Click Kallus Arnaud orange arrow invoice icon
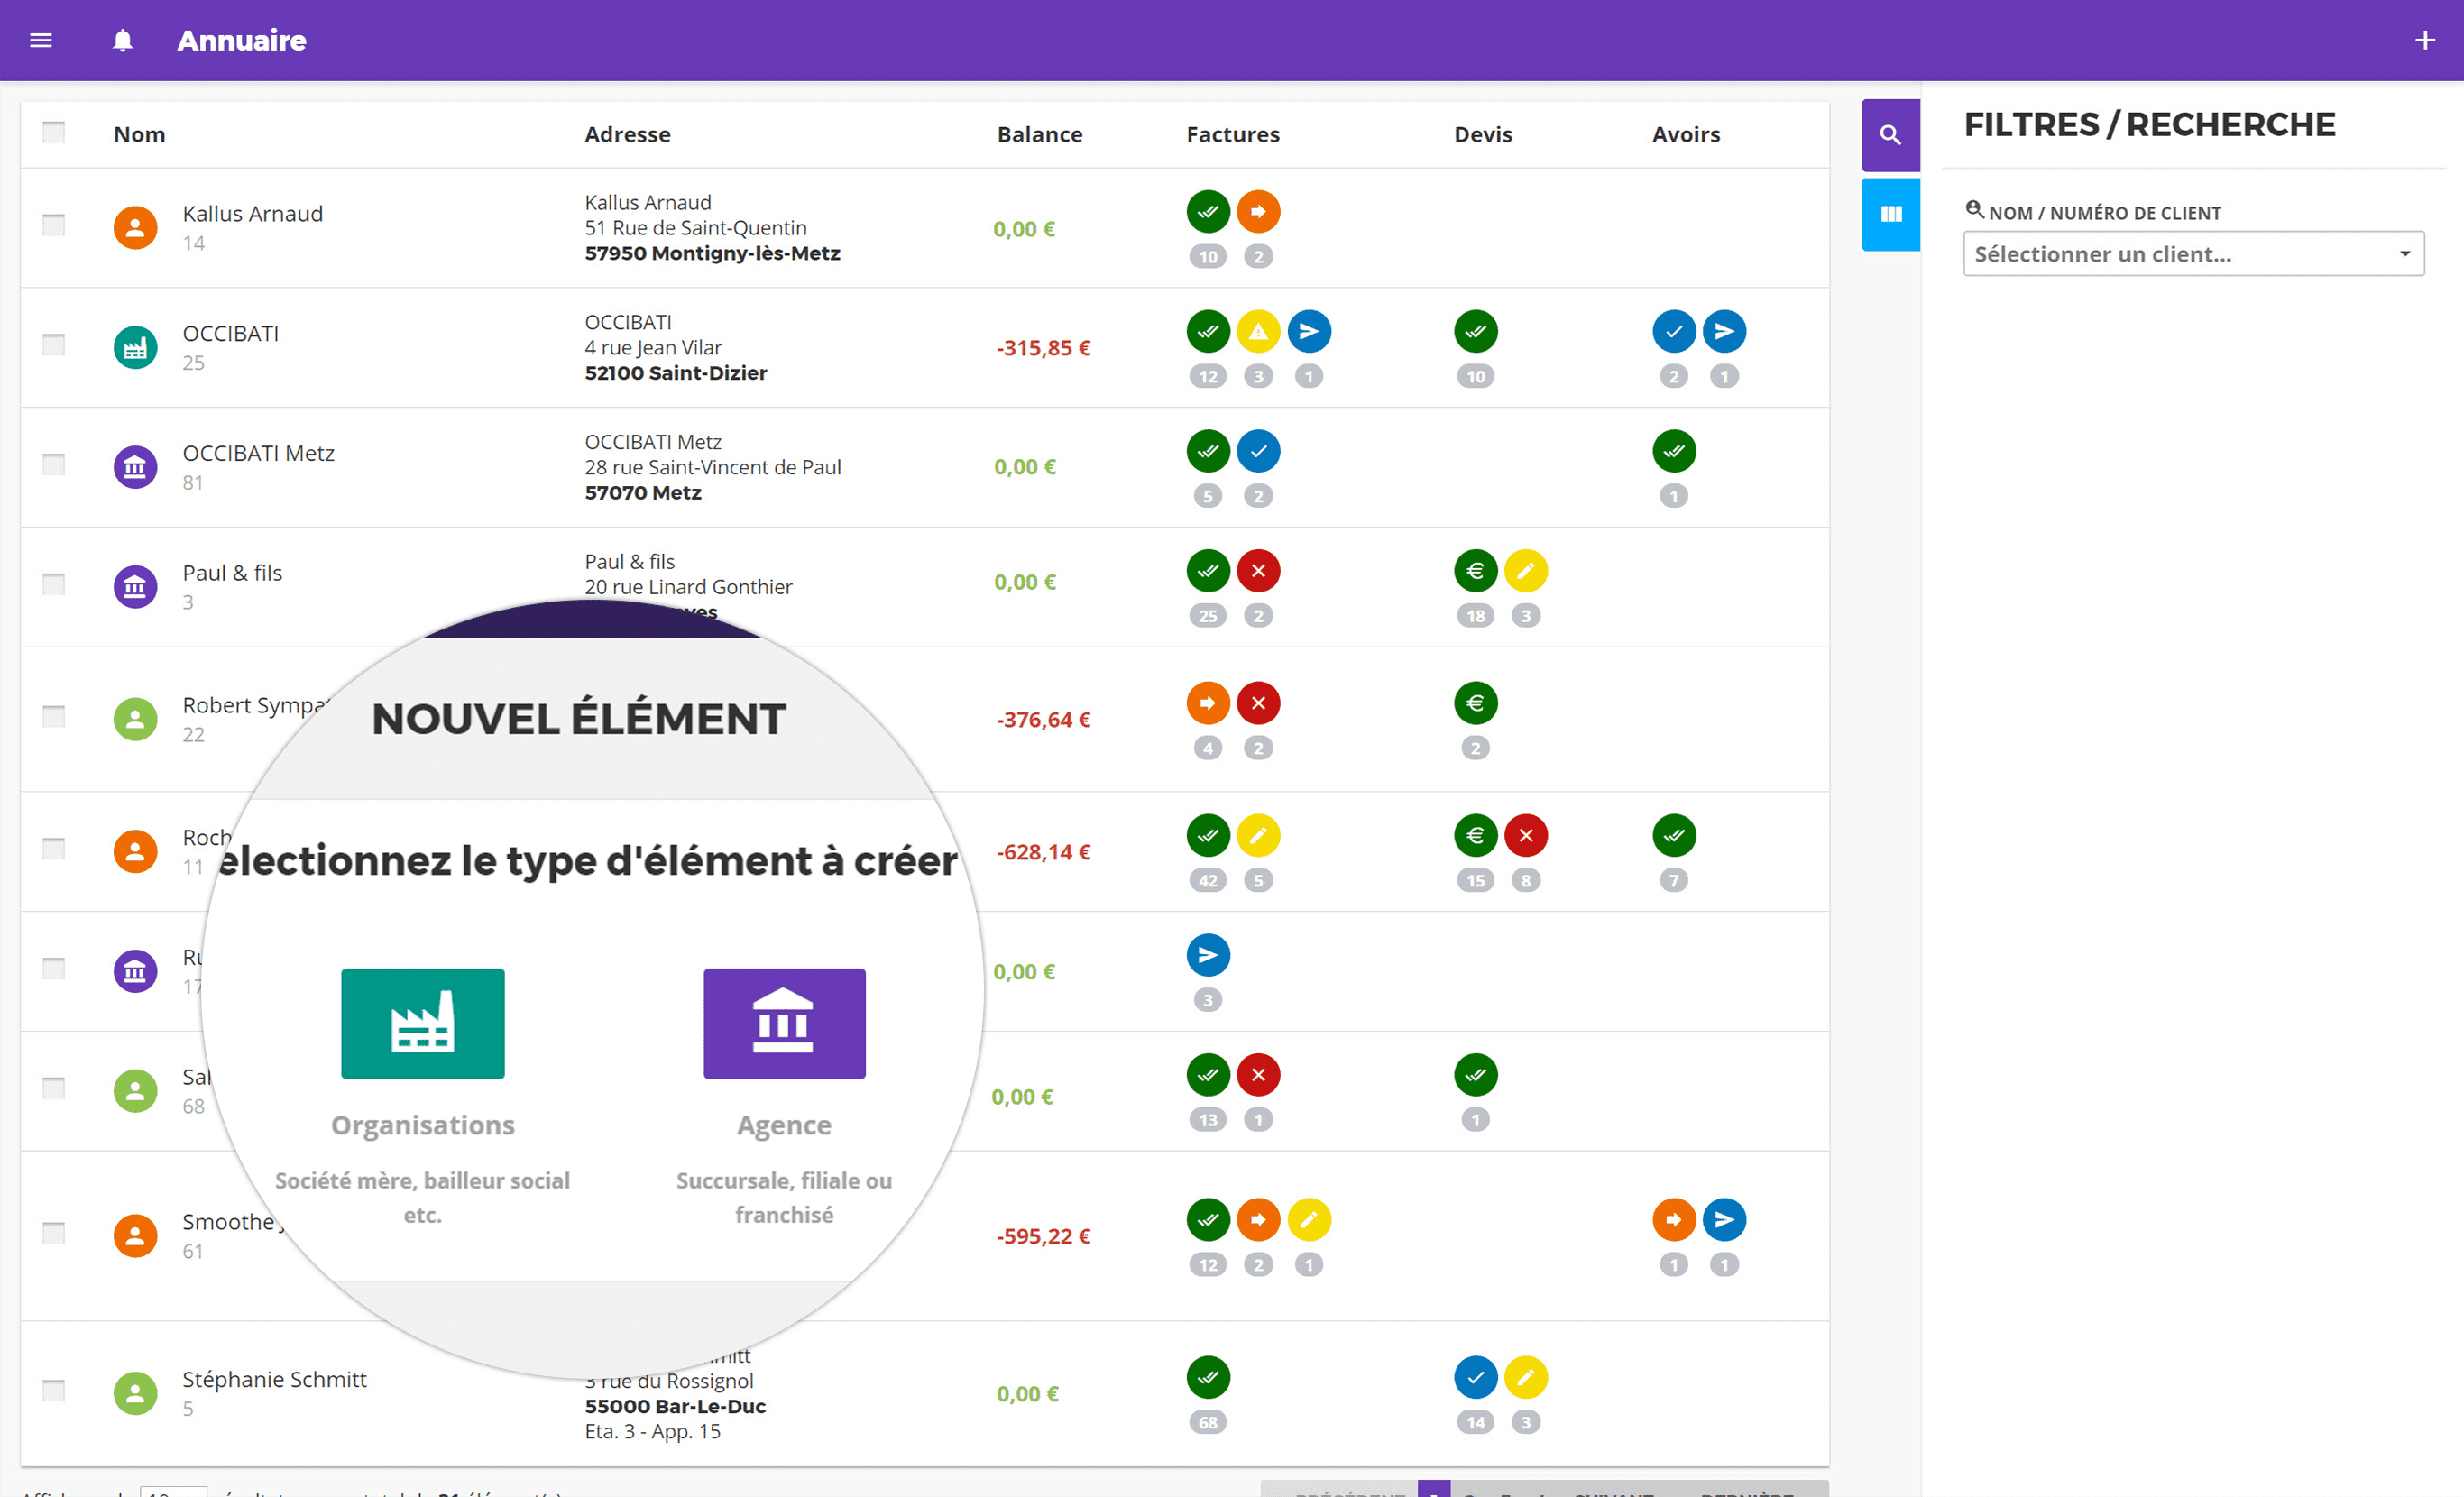This screenshot has width=2464, height=1497. tap(1258, 212)
